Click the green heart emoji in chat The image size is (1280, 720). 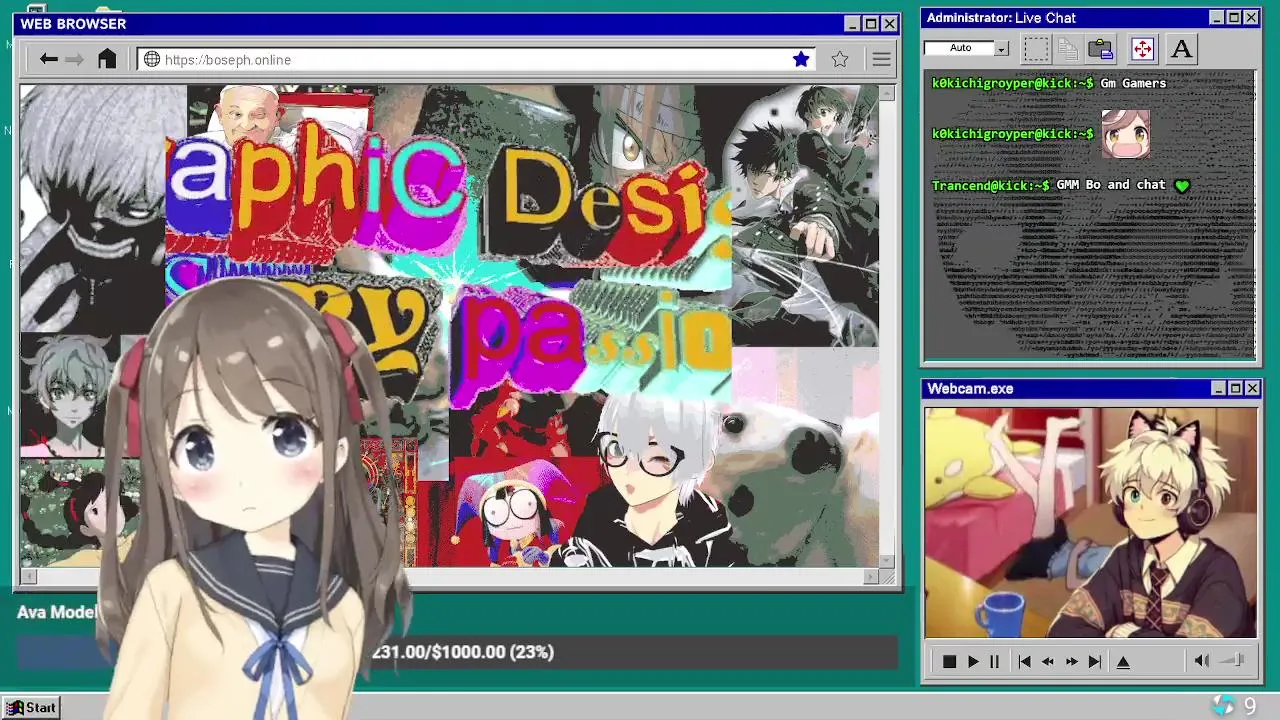(1182, 185)
